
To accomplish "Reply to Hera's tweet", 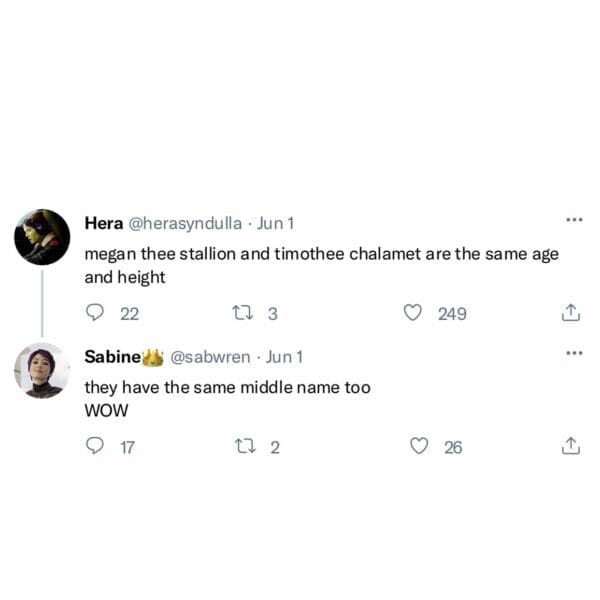I will [96, 313].
